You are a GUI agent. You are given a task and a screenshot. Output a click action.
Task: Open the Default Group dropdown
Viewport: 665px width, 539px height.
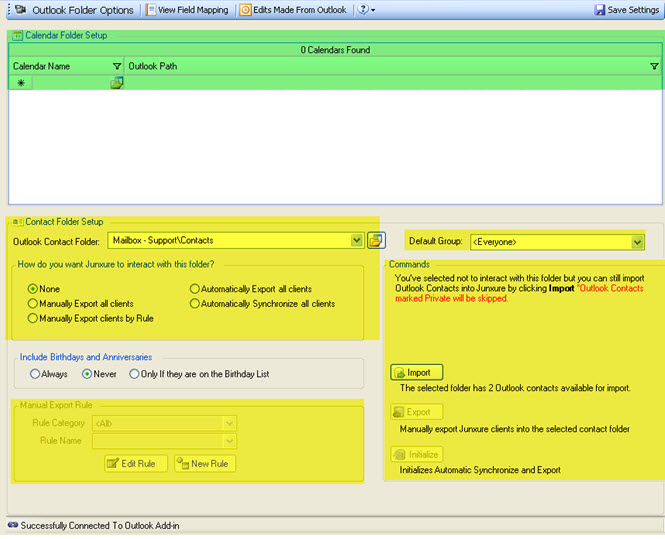click(x=637, y=242)
